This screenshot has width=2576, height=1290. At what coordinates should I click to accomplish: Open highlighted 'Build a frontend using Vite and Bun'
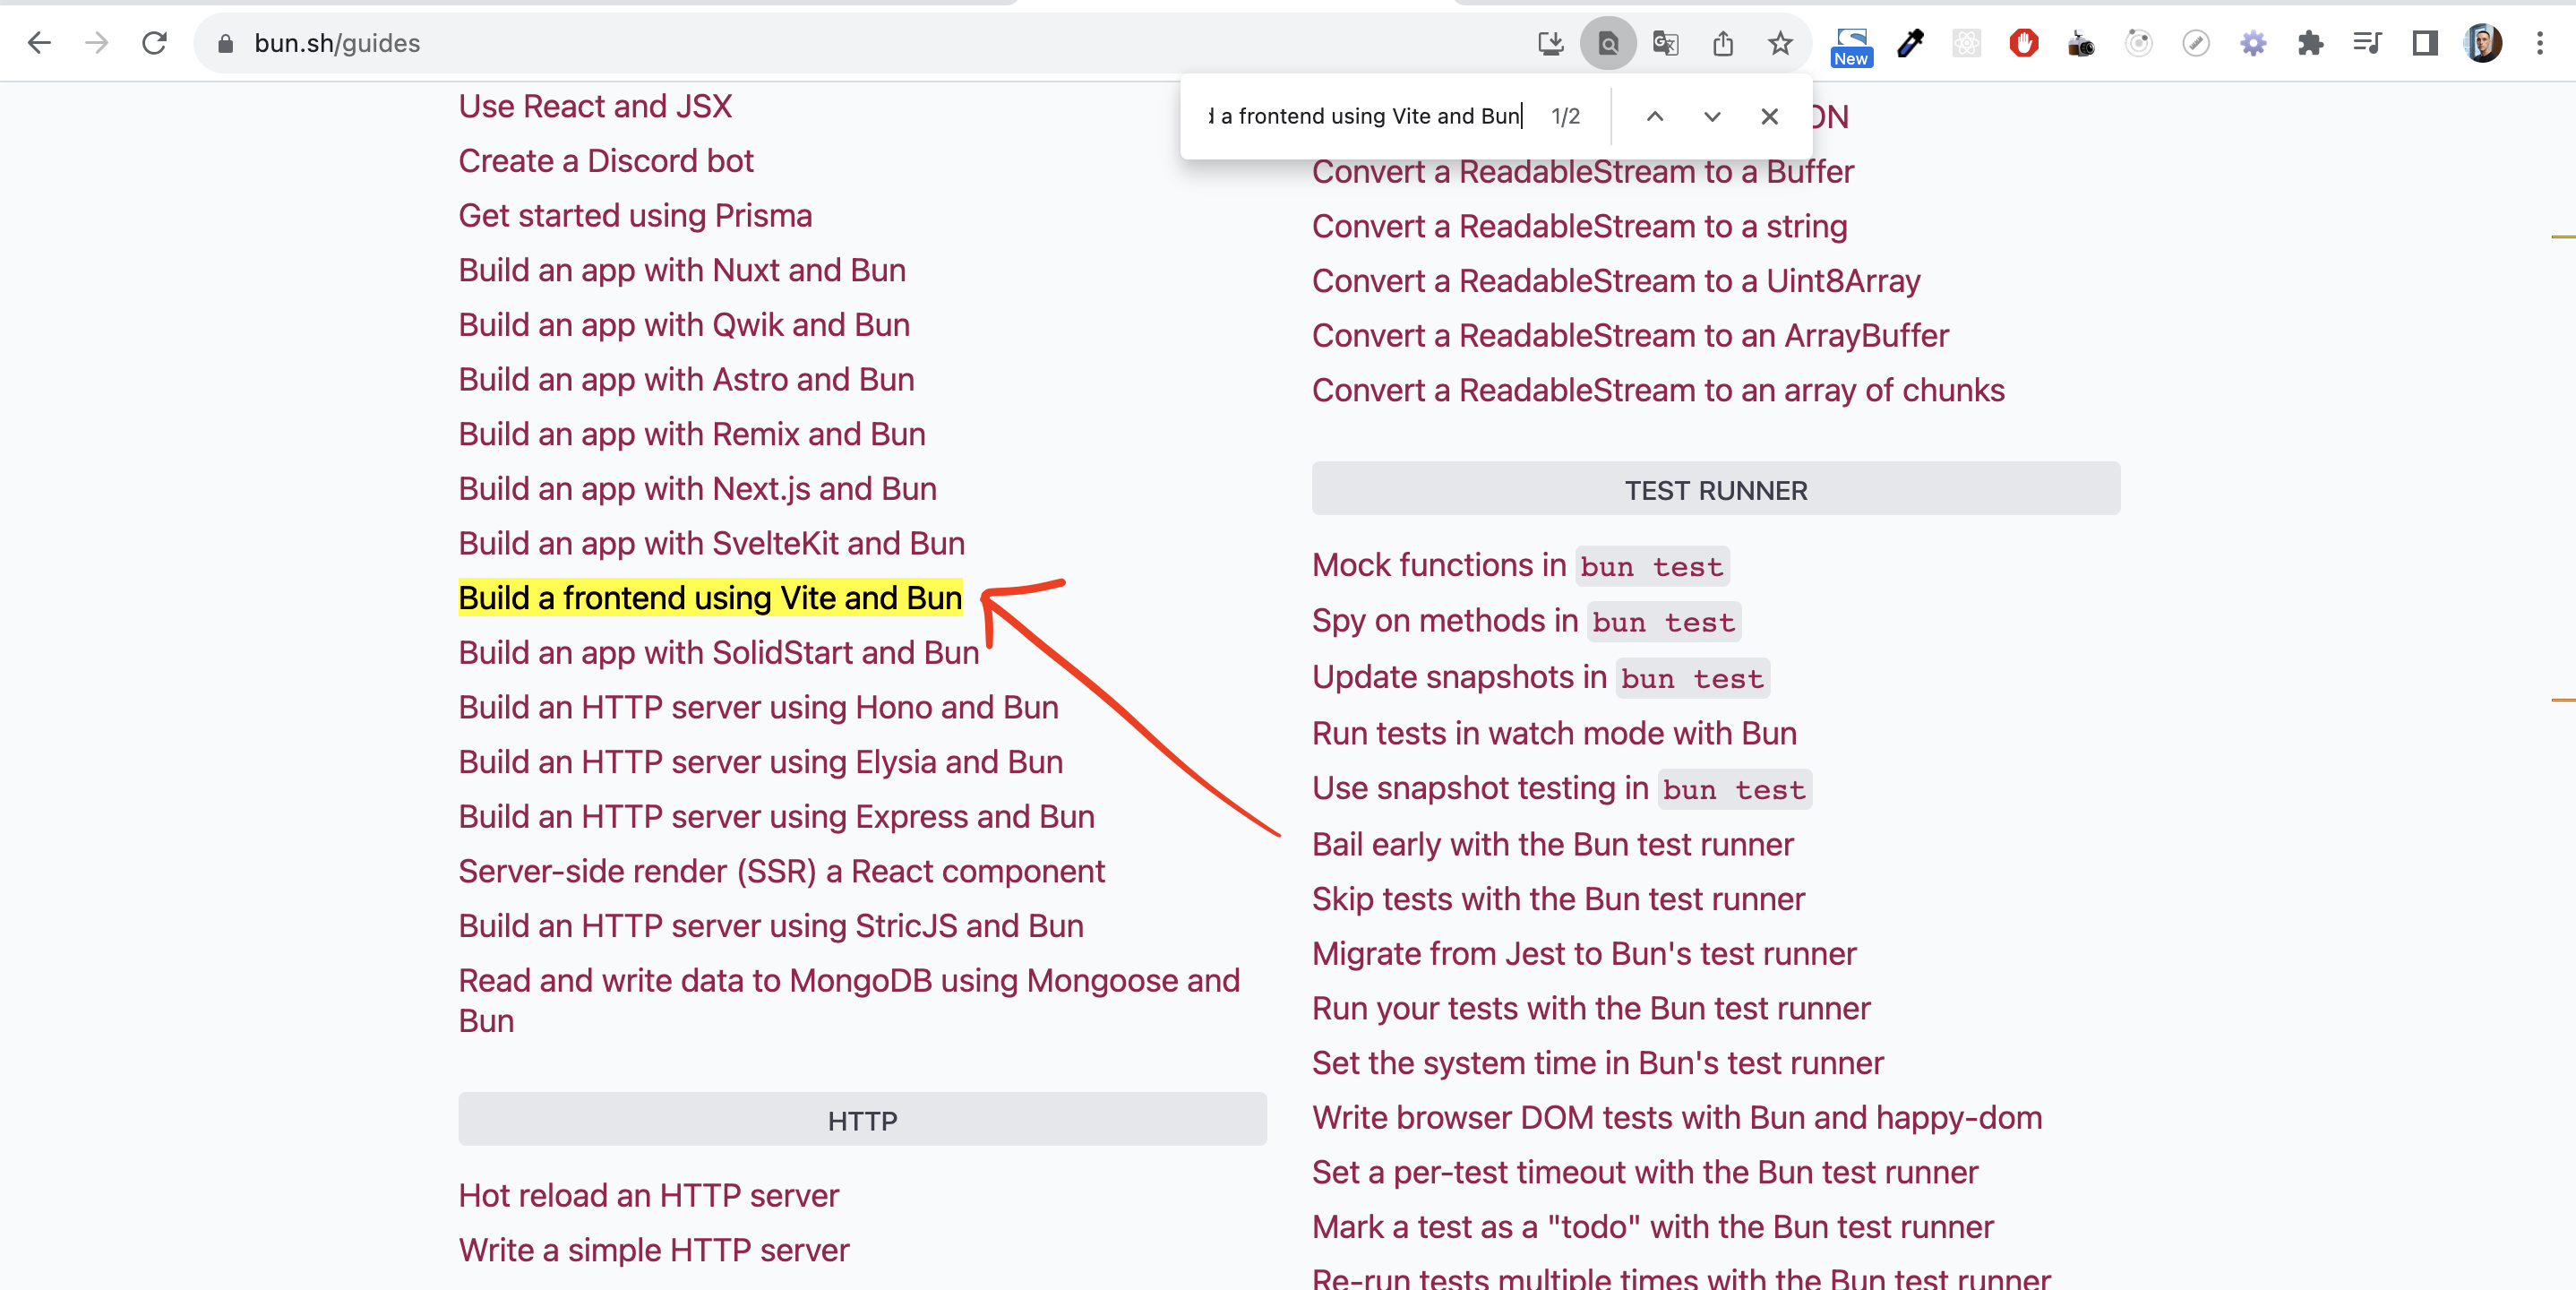tap(710, 598)
